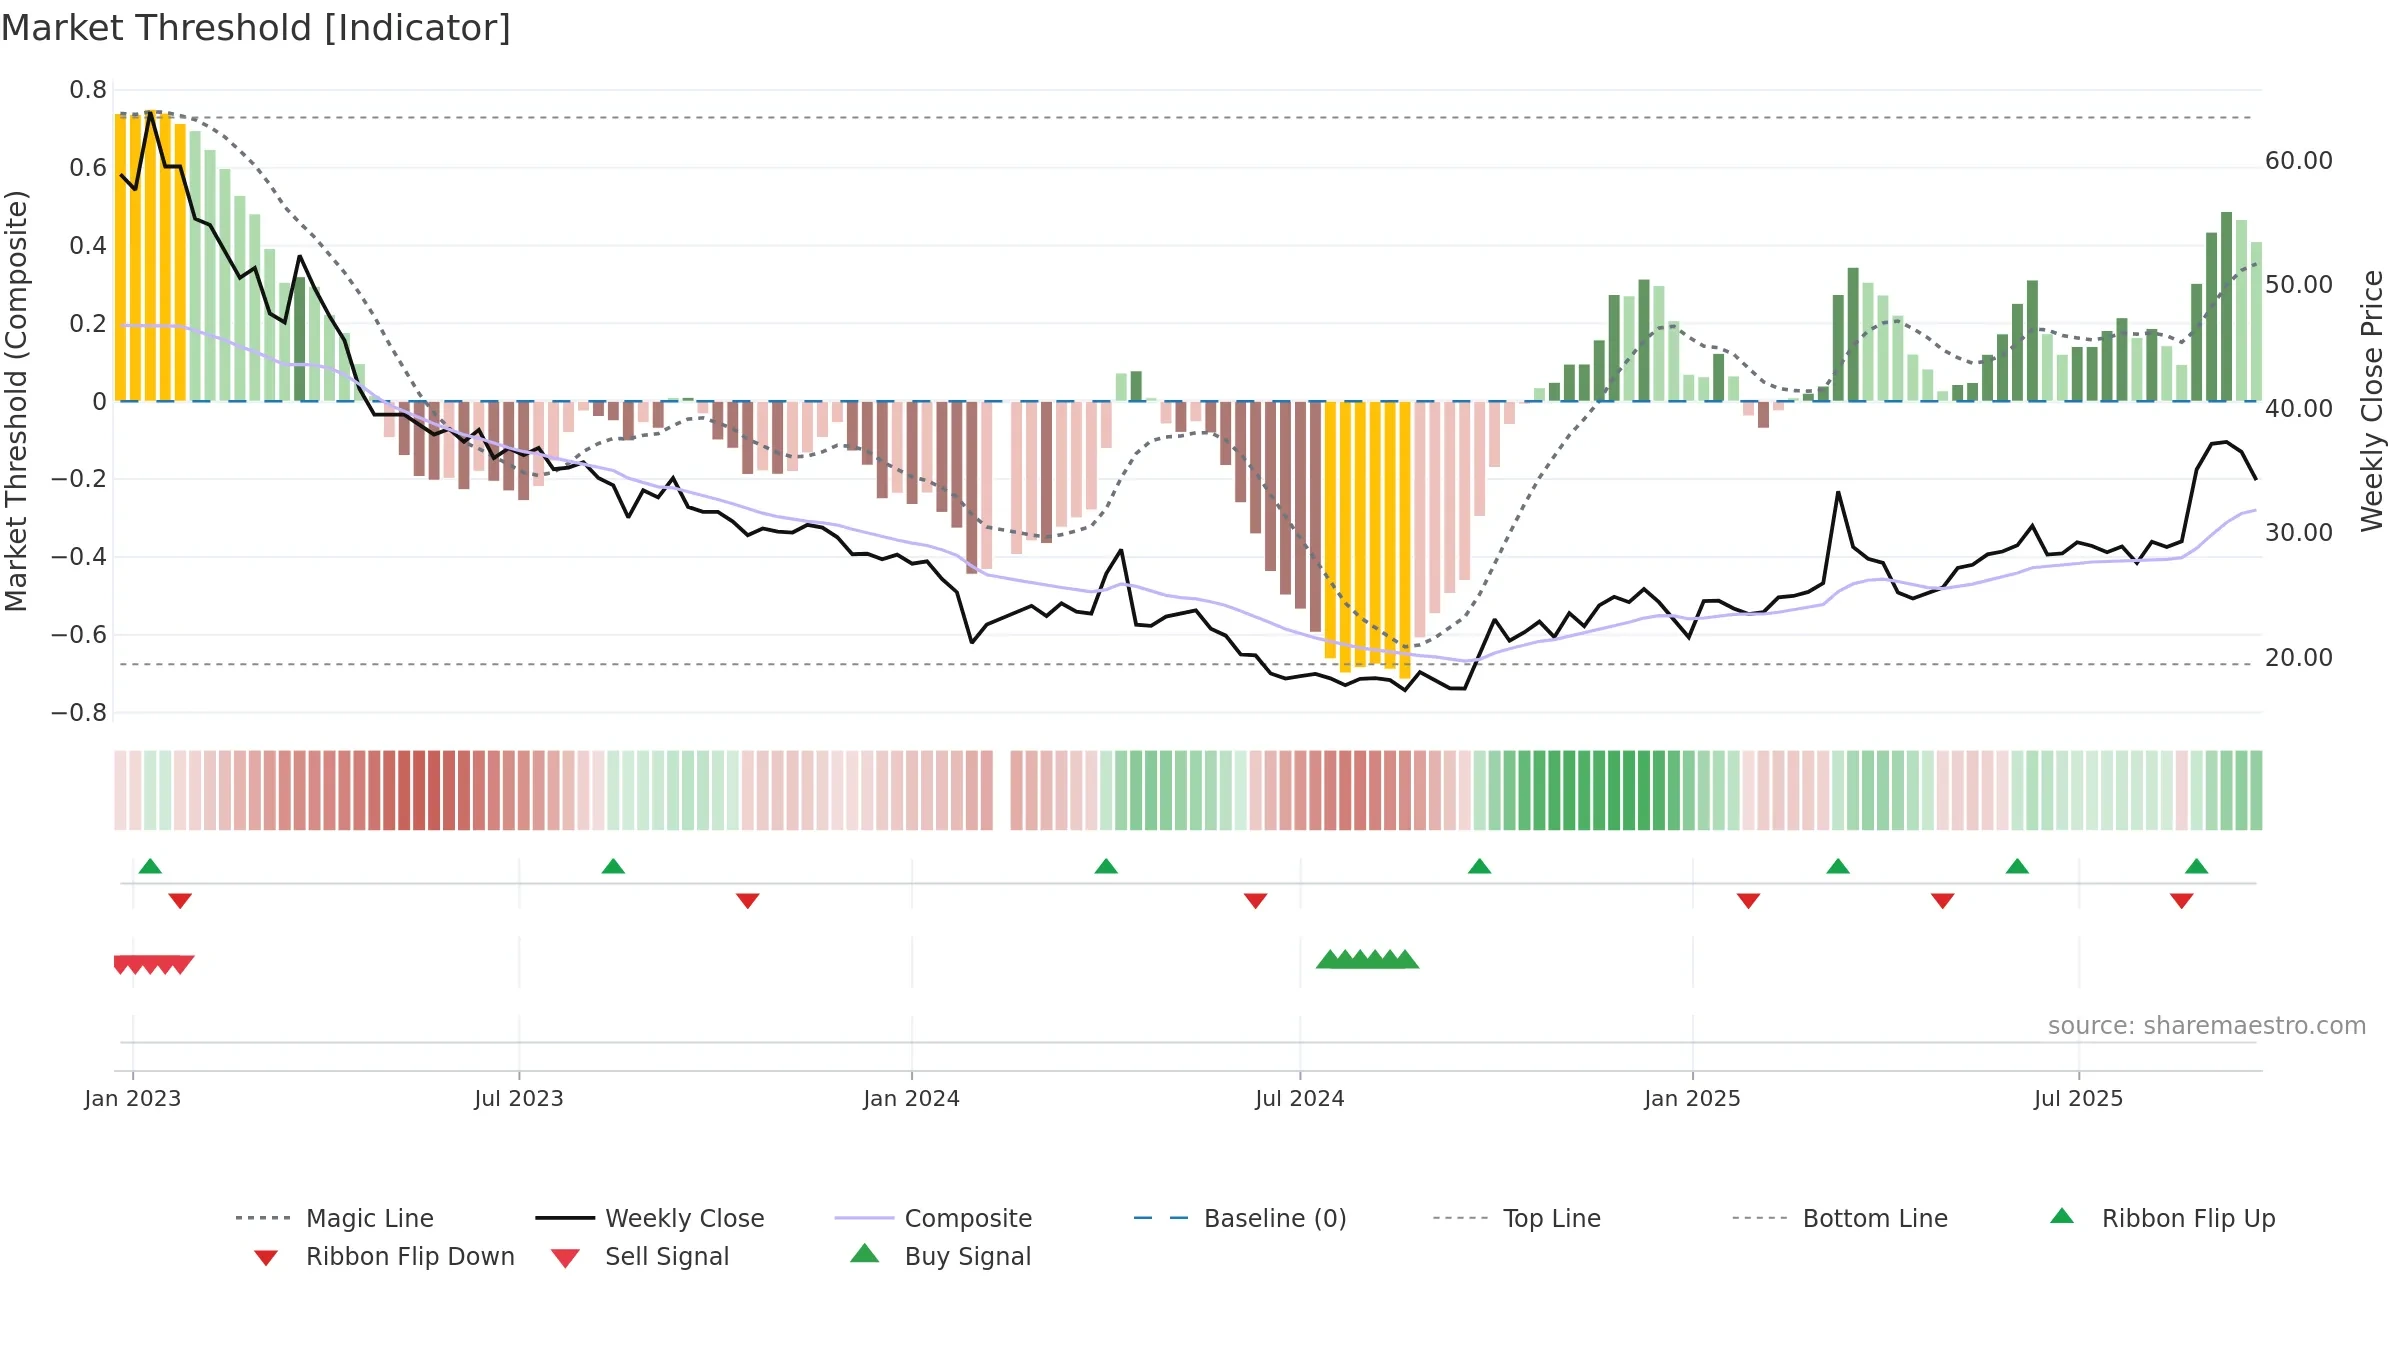
Task: Click the green Ribbon Flip Up legend triangle
Action: 2062,1216
